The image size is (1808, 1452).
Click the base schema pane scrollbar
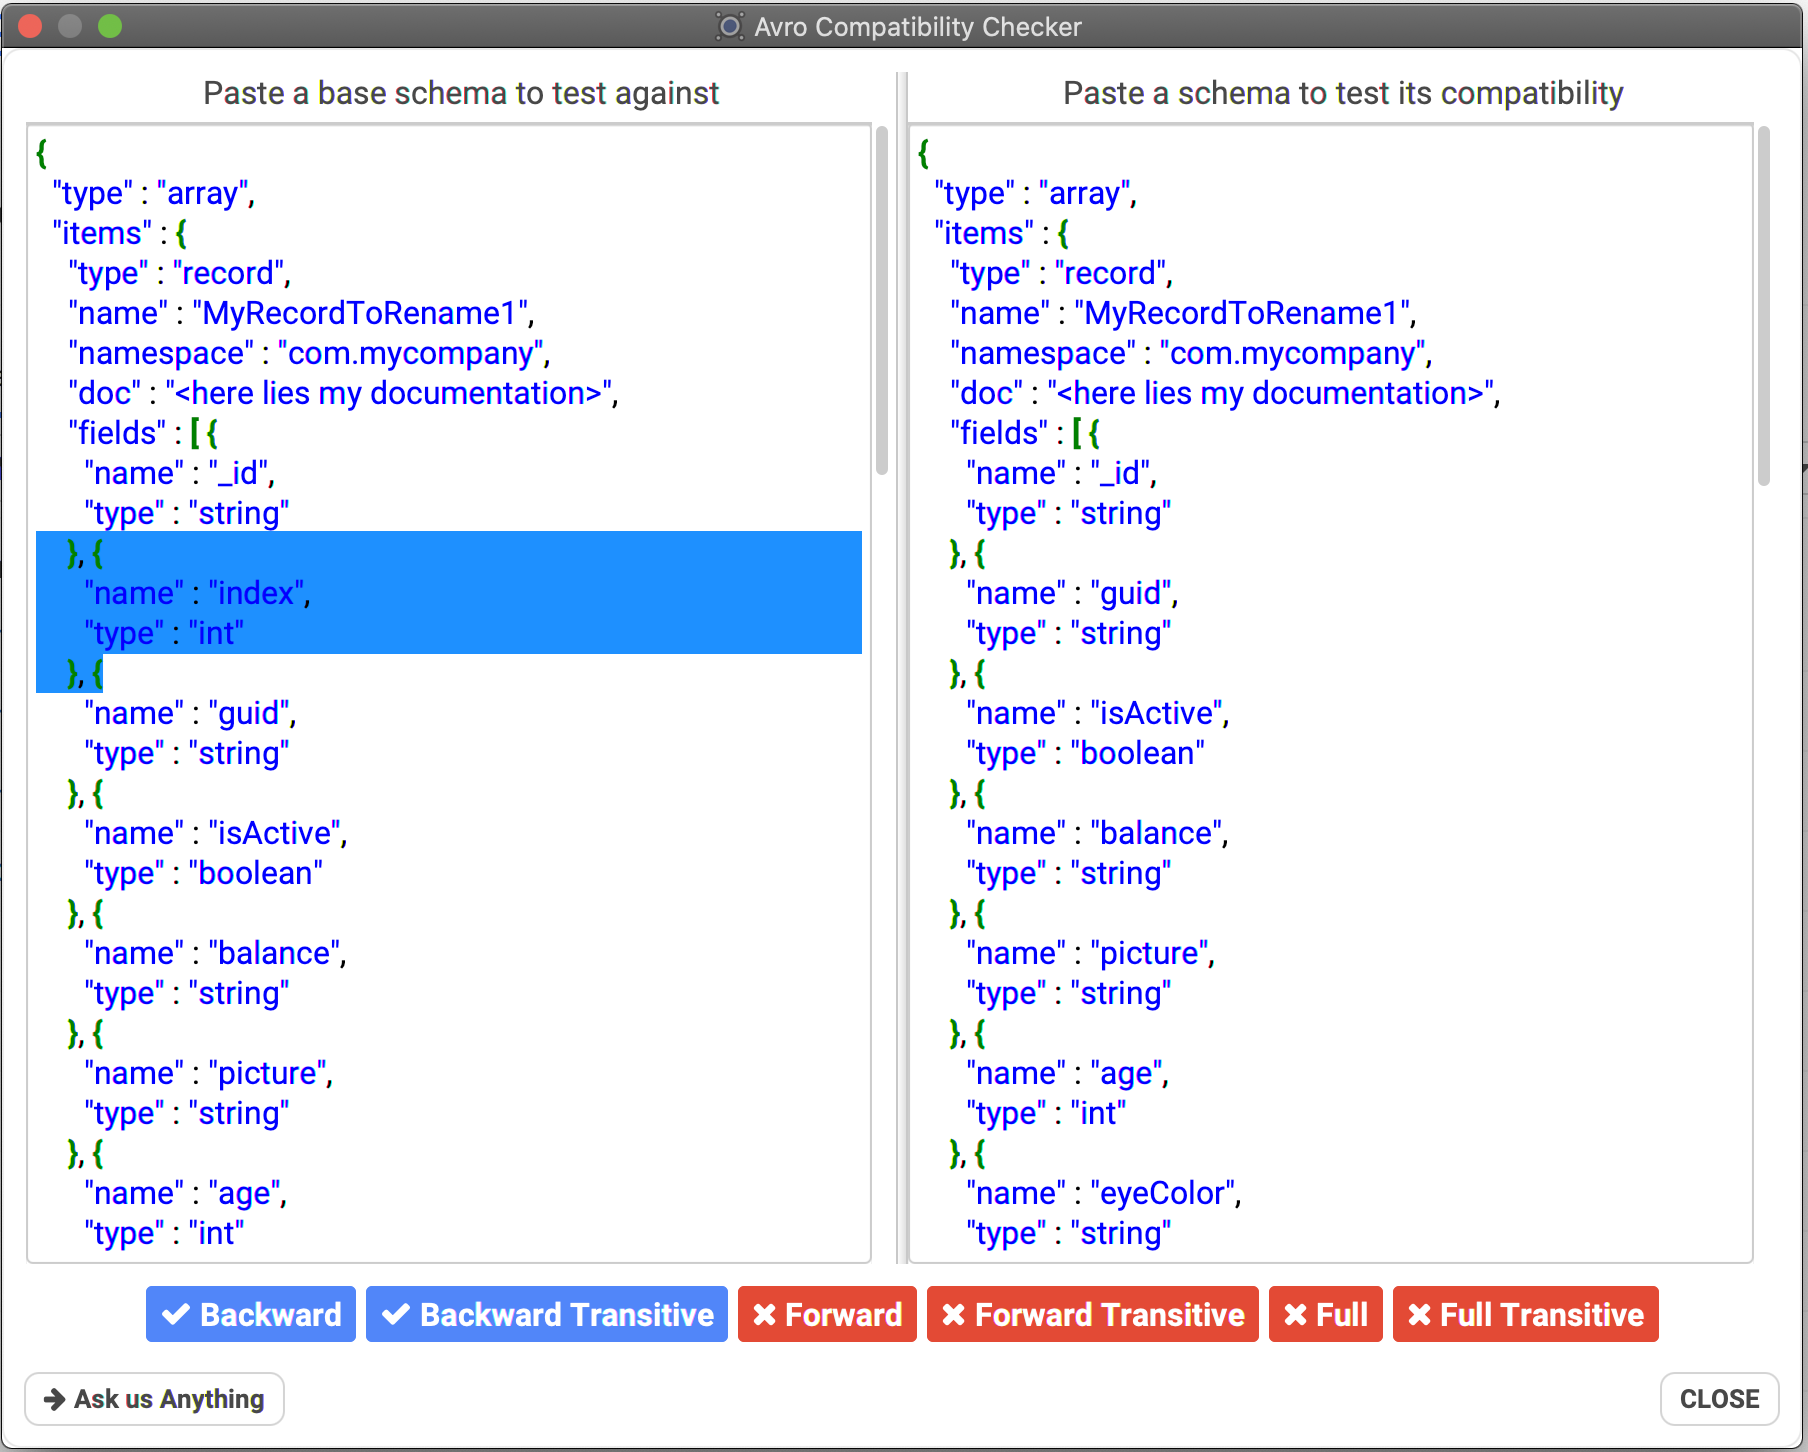tap(882, 300)
